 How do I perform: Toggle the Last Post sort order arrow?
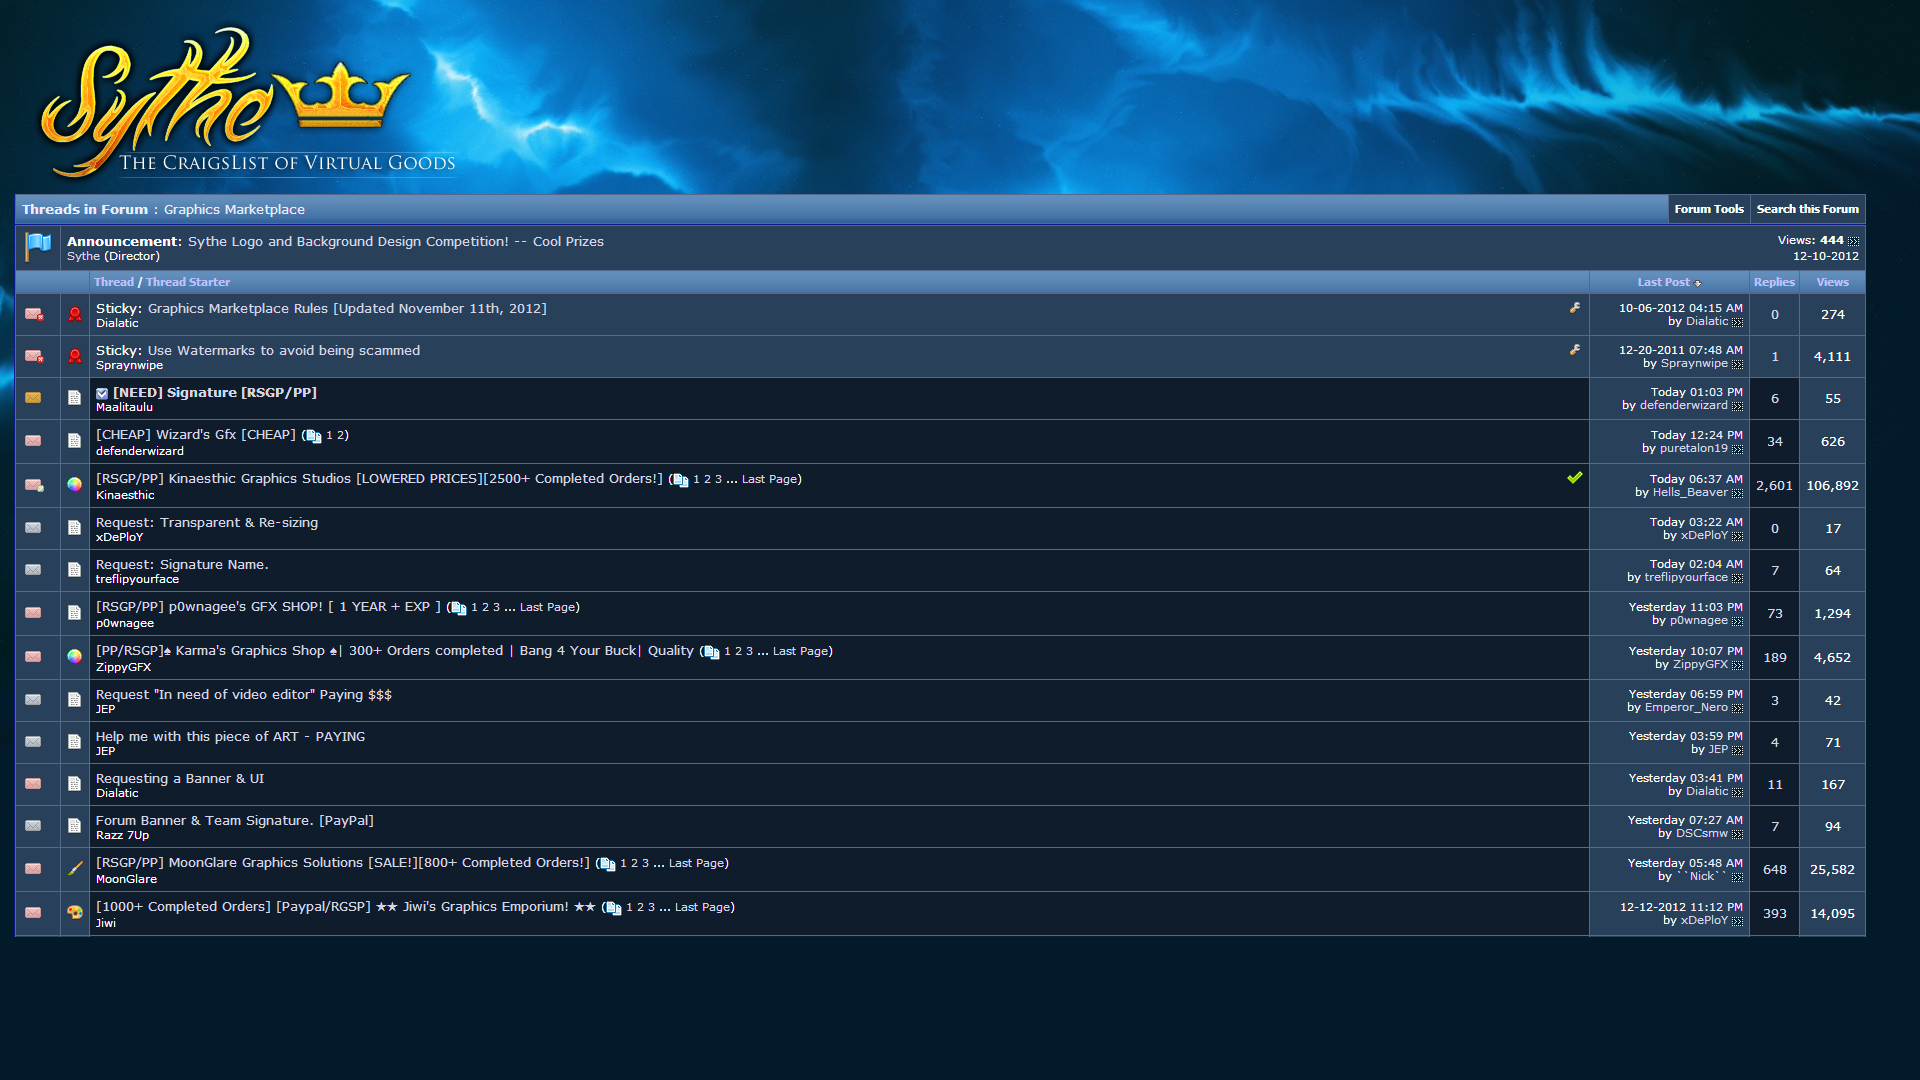(1698, 283)
